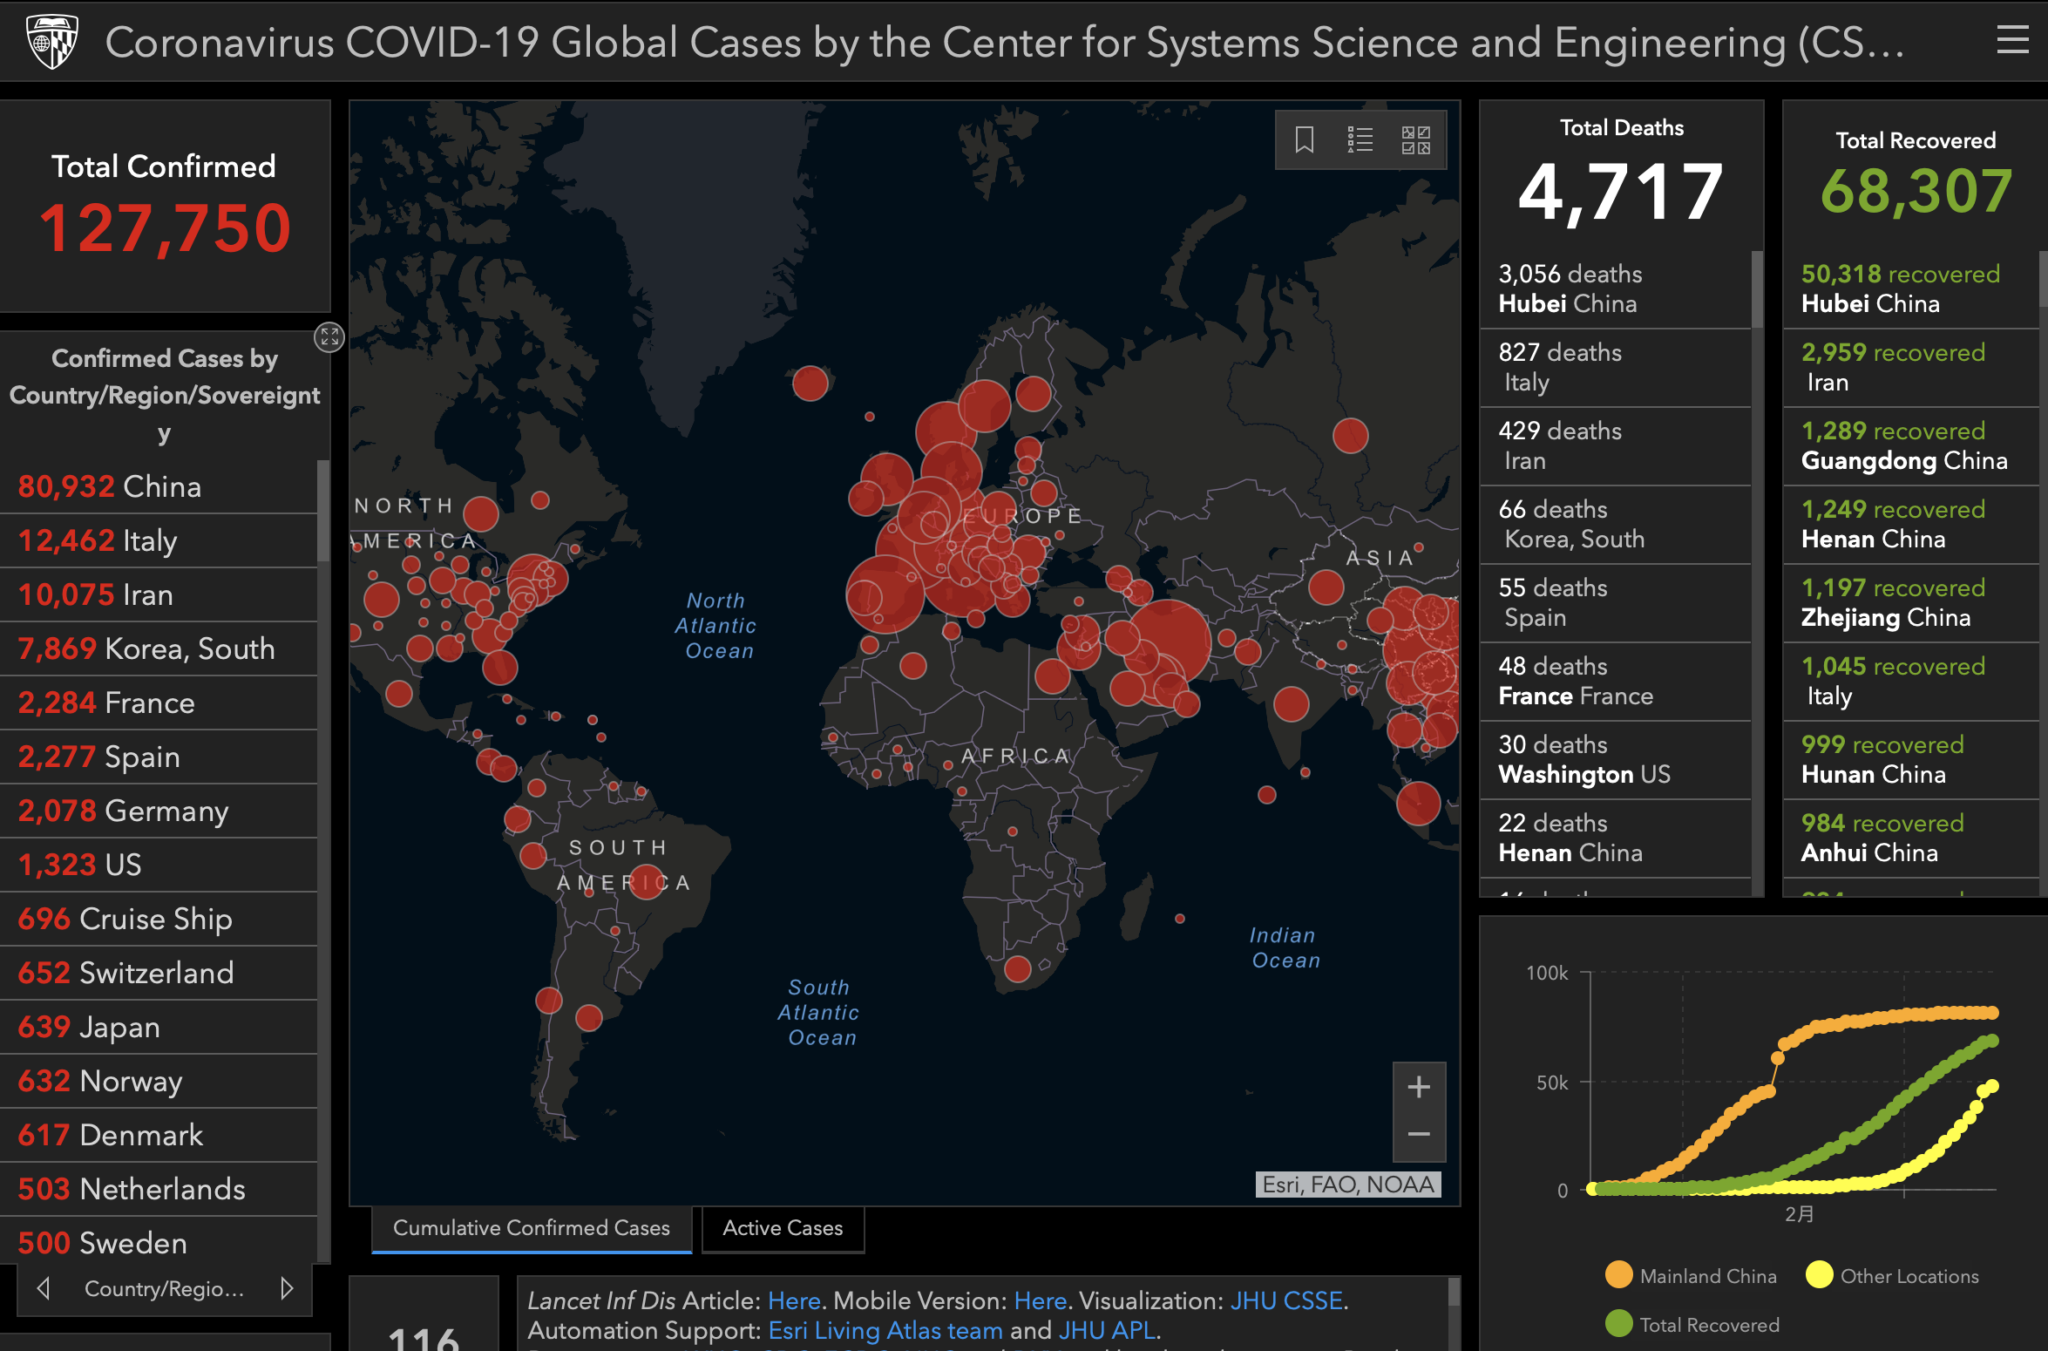
Task: Toggle Mainland China legend series
Action: point(1691,1276)
